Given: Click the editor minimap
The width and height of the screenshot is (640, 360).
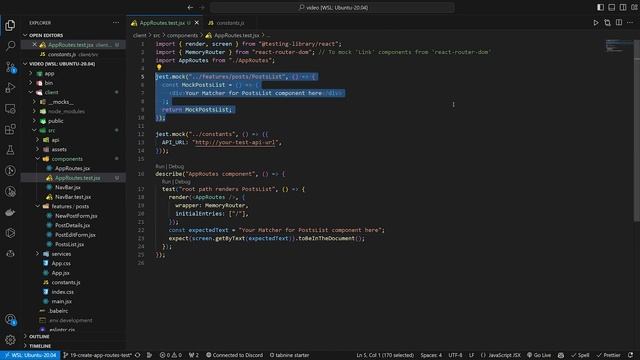Looking at the screenshot, I should pos(619,46).
